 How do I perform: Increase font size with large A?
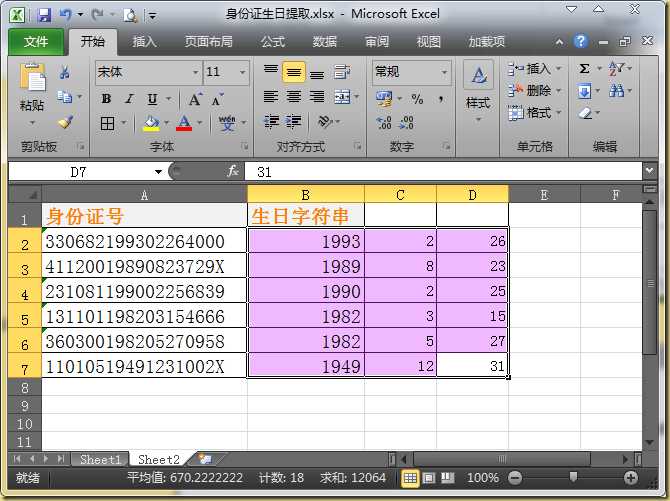tap(195, 99)
